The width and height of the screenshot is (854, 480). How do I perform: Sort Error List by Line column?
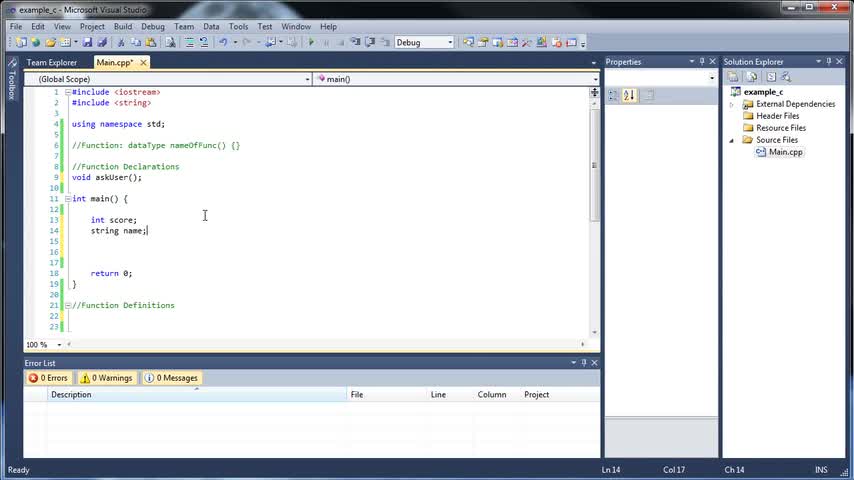coord(451,394)
